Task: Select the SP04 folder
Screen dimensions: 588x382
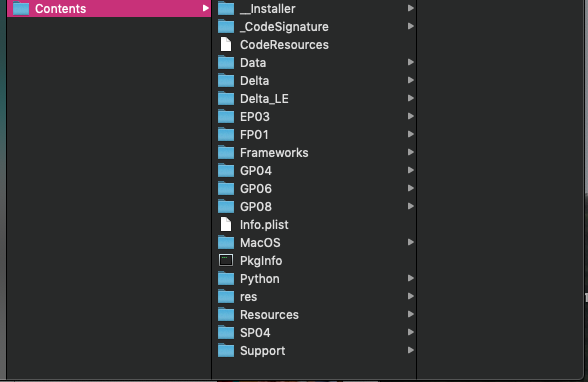Action: [x=315, y=332]
